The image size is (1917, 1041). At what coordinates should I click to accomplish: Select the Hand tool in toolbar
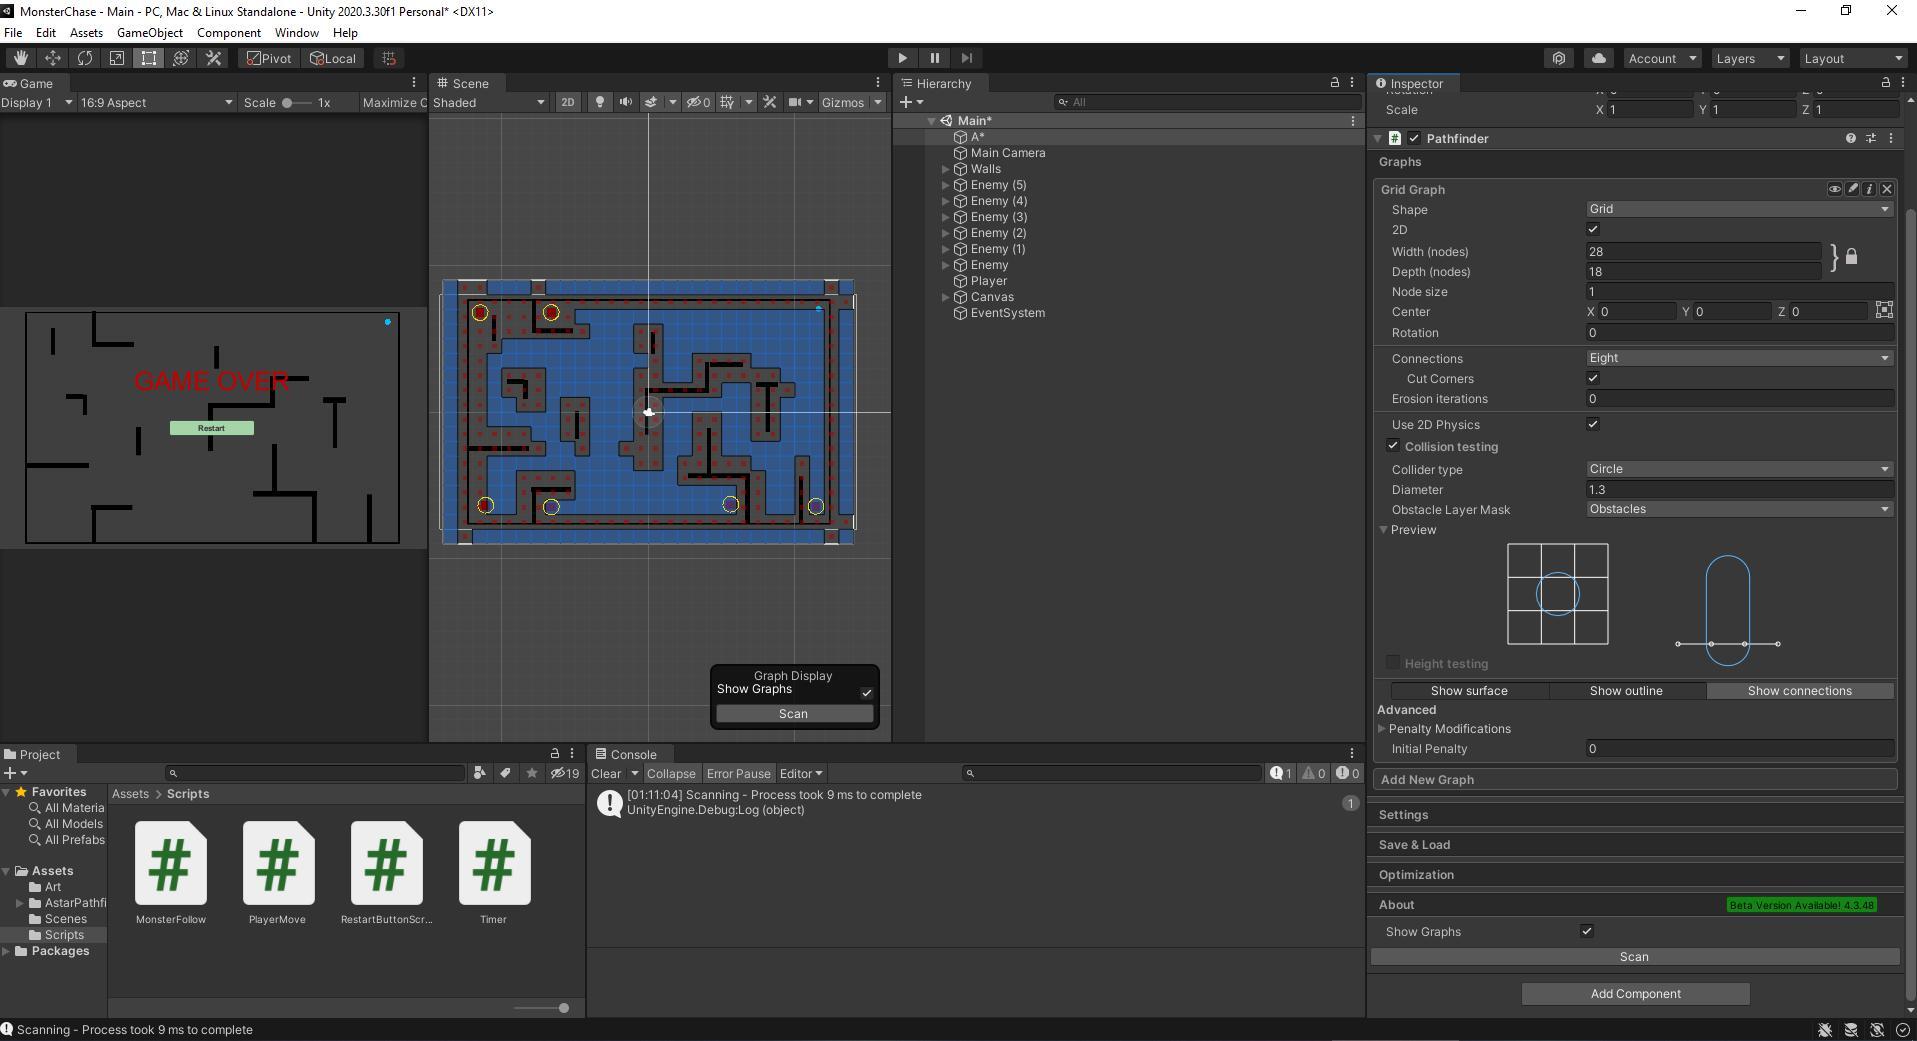click(20, 58)
